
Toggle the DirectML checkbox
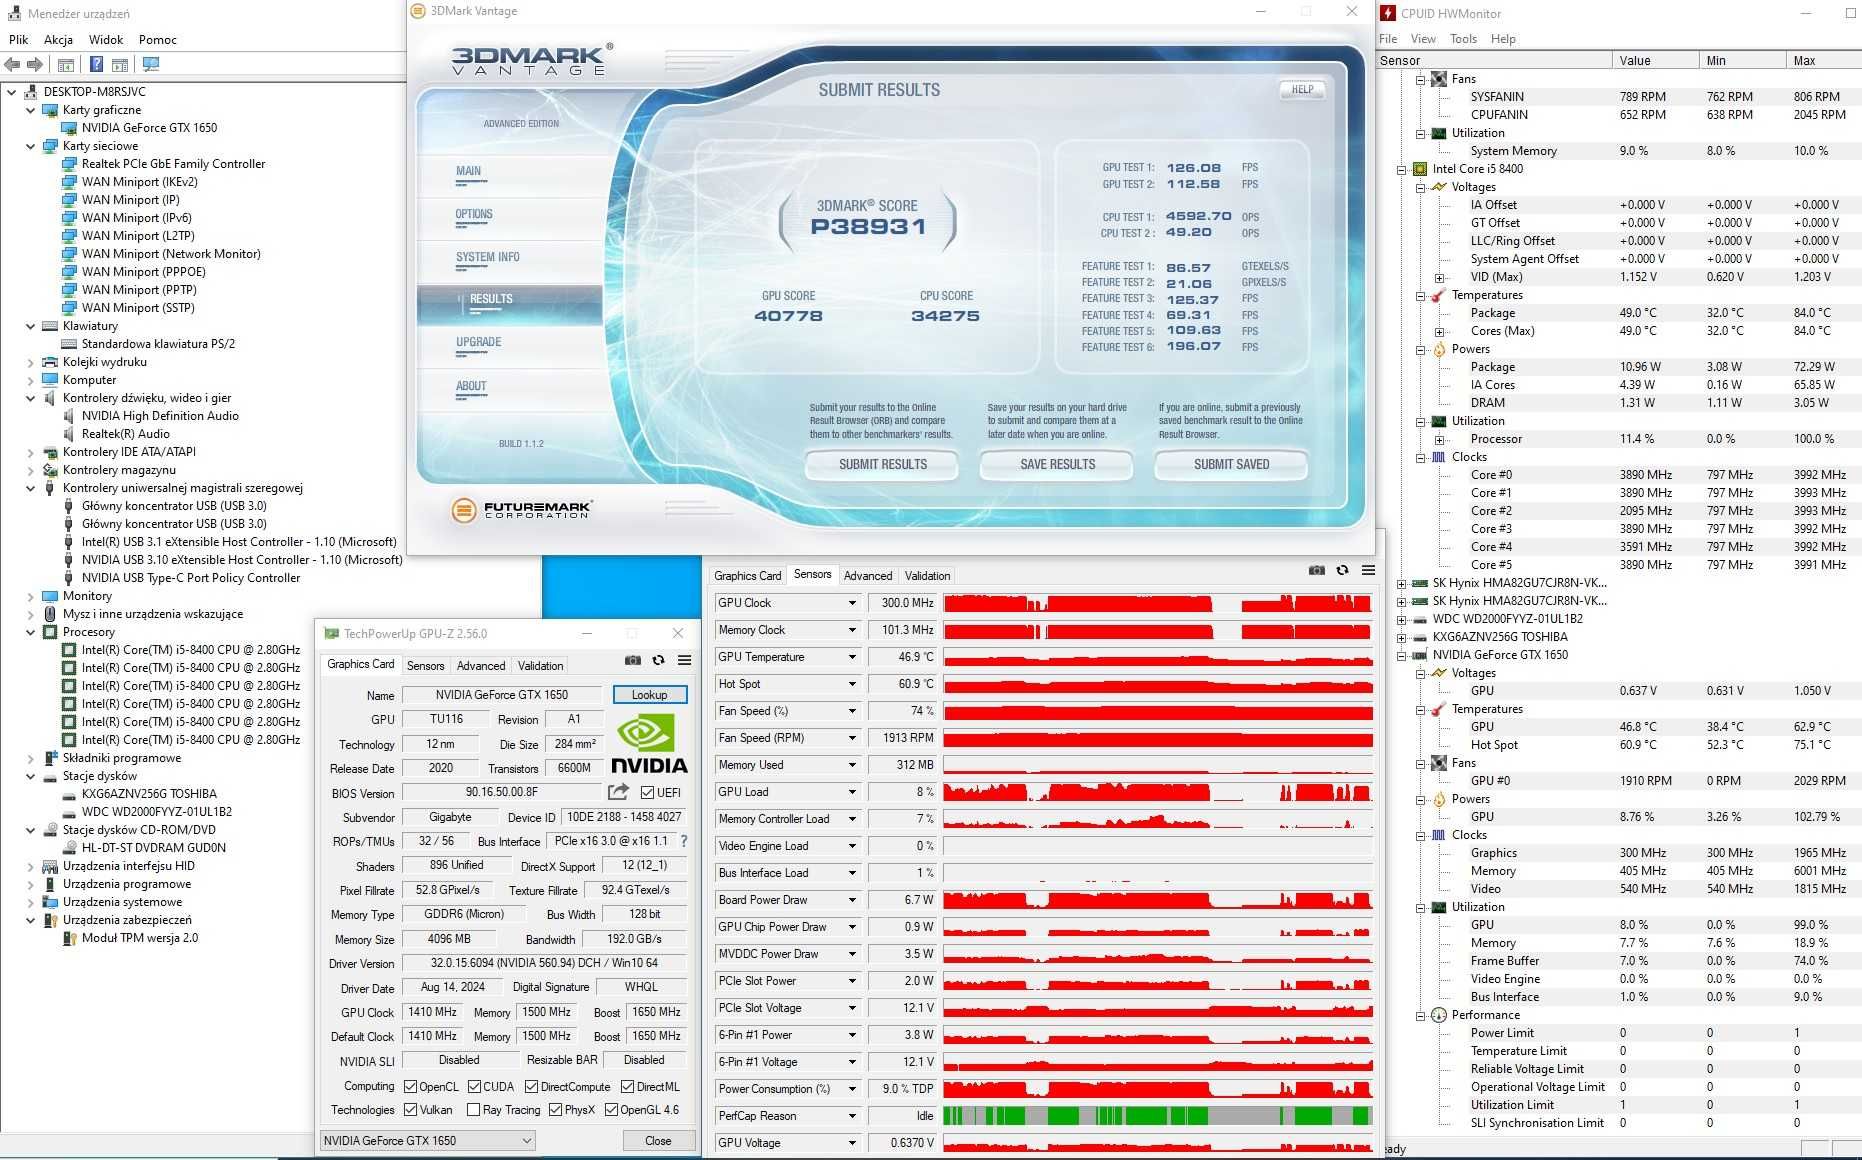click(627, 1087)
